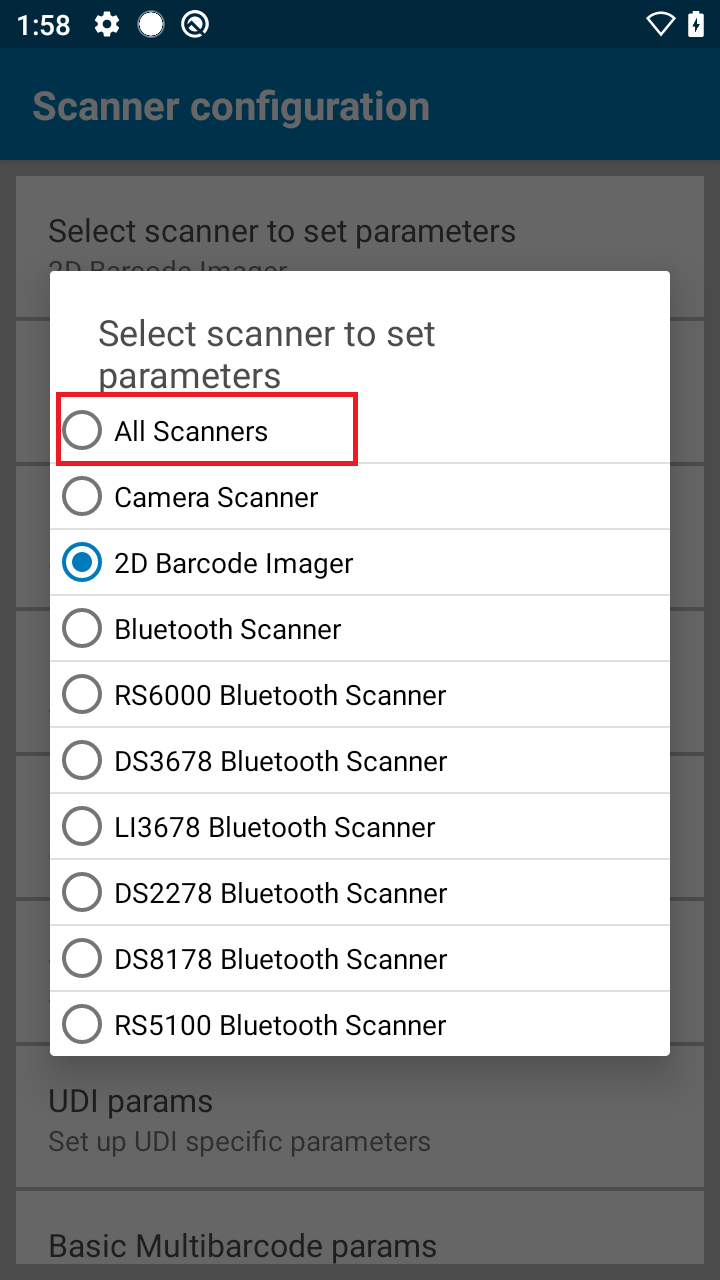Tap the Wi-Fi icon in the status bar
720x1280 pixels.
660,23
